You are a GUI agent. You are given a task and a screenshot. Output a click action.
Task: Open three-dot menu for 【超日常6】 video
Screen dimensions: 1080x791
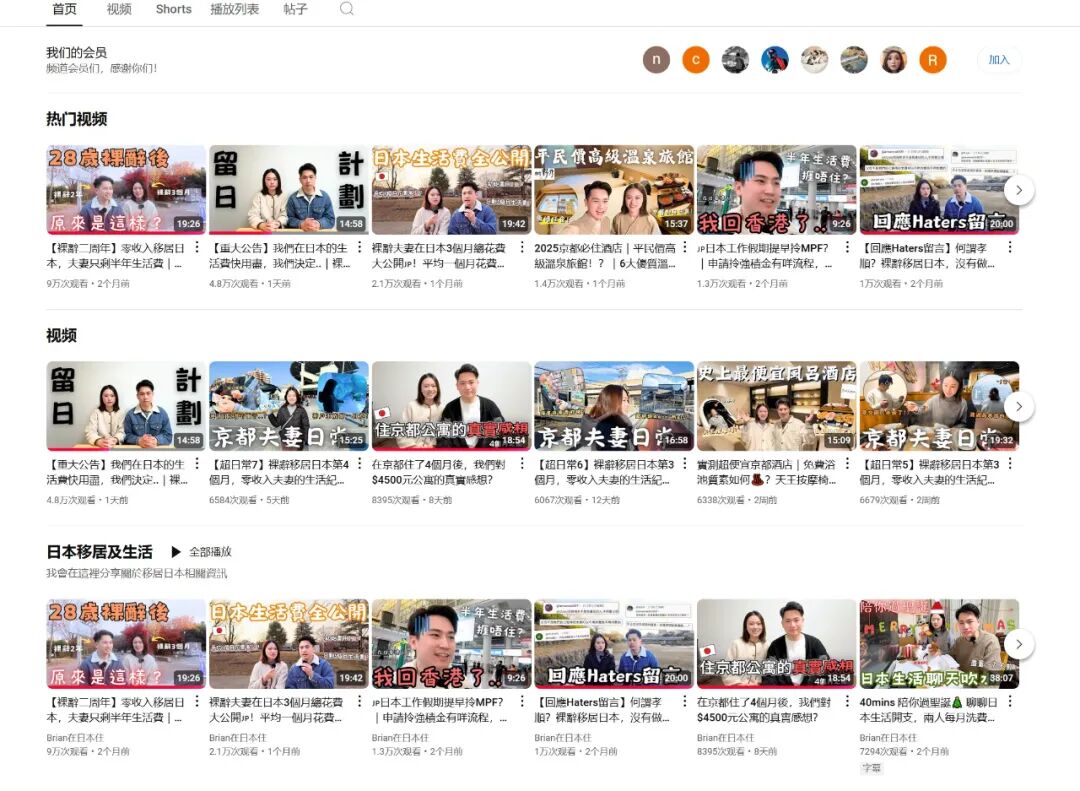pos(685,464)
